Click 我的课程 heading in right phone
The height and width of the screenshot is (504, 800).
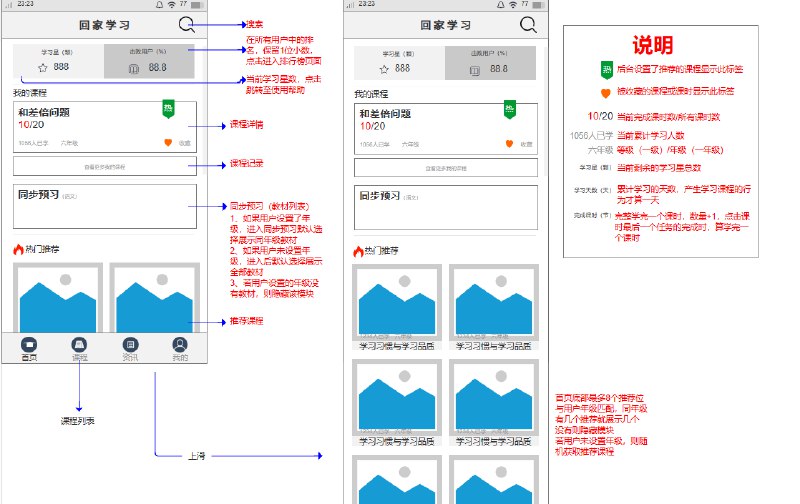[371, 94]
